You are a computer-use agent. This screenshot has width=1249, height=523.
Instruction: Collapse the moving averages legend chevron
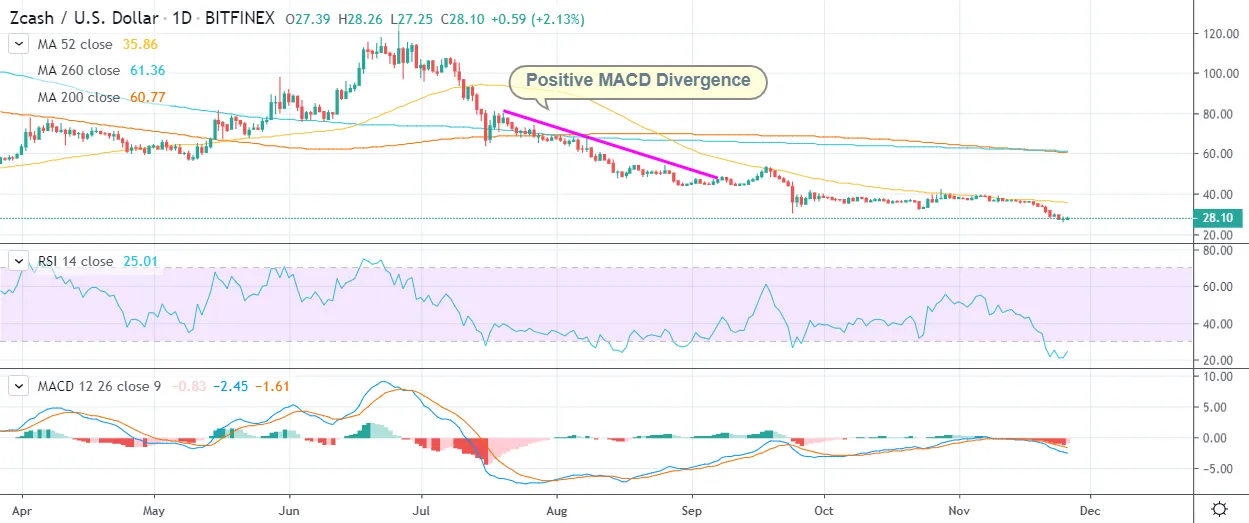click(x=18, y=45)
